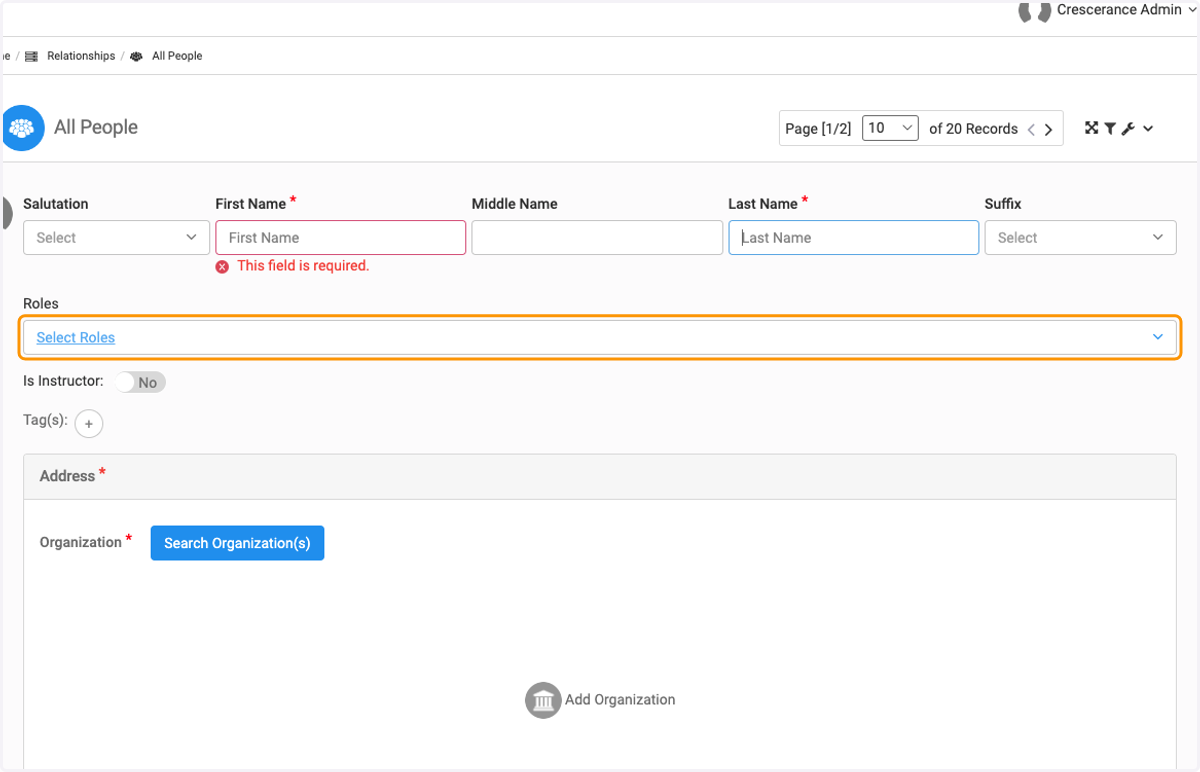
Task: Click the Search Organization(s) button
Action: (x=237, y=543)
